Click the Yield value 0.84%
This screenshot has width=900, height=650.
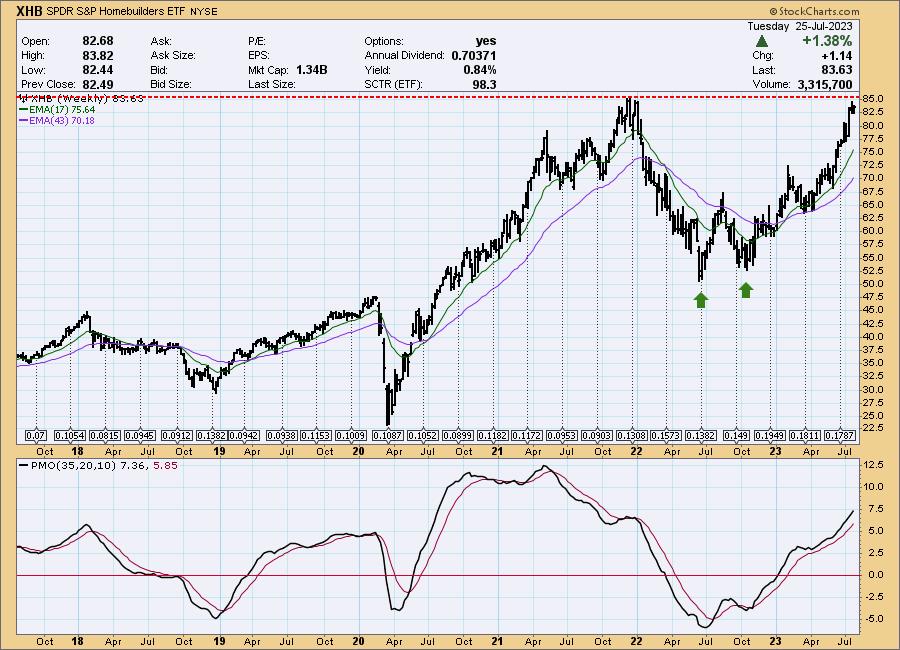[480, 69]
